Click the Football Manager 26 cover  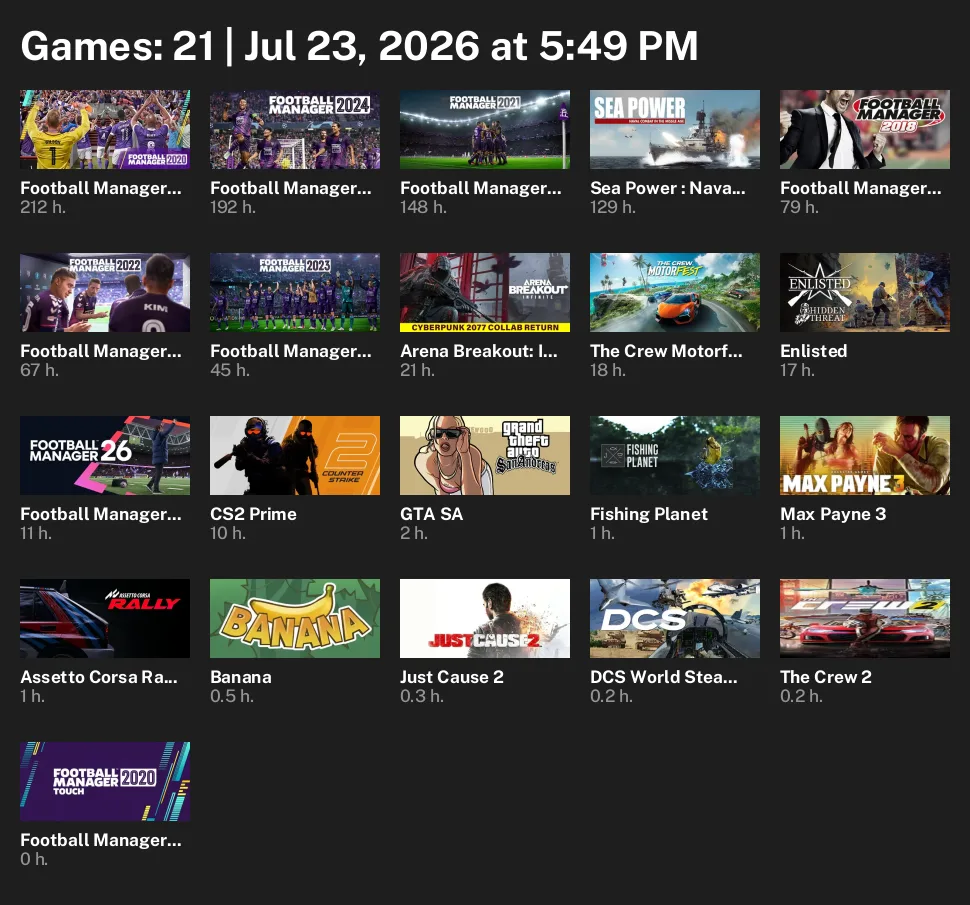105,455
